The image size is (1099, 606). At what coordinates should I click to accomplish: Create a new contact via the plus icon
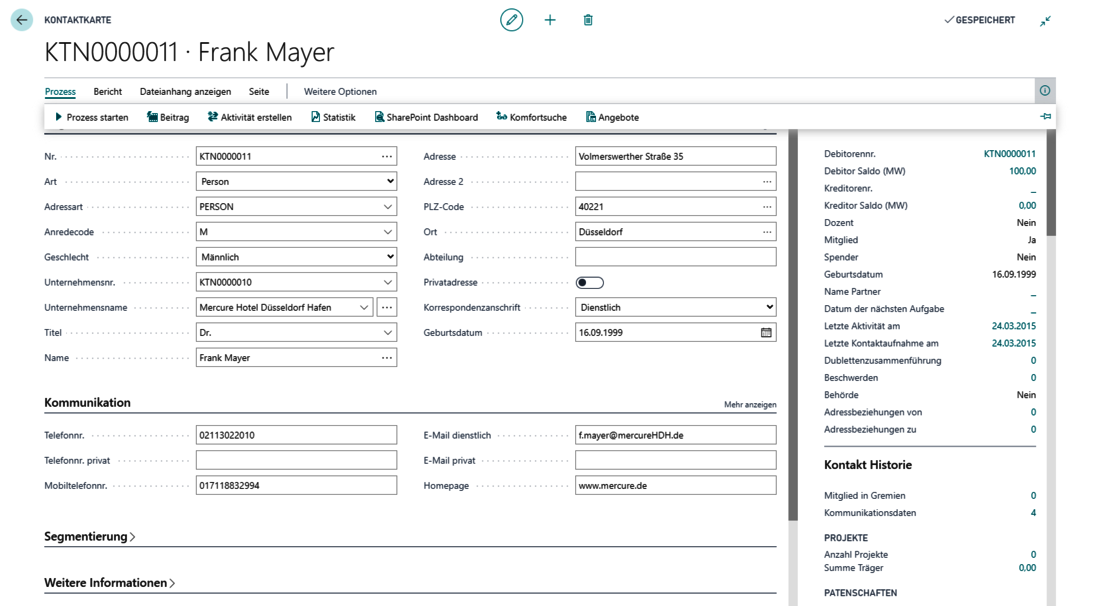(550, 19)
